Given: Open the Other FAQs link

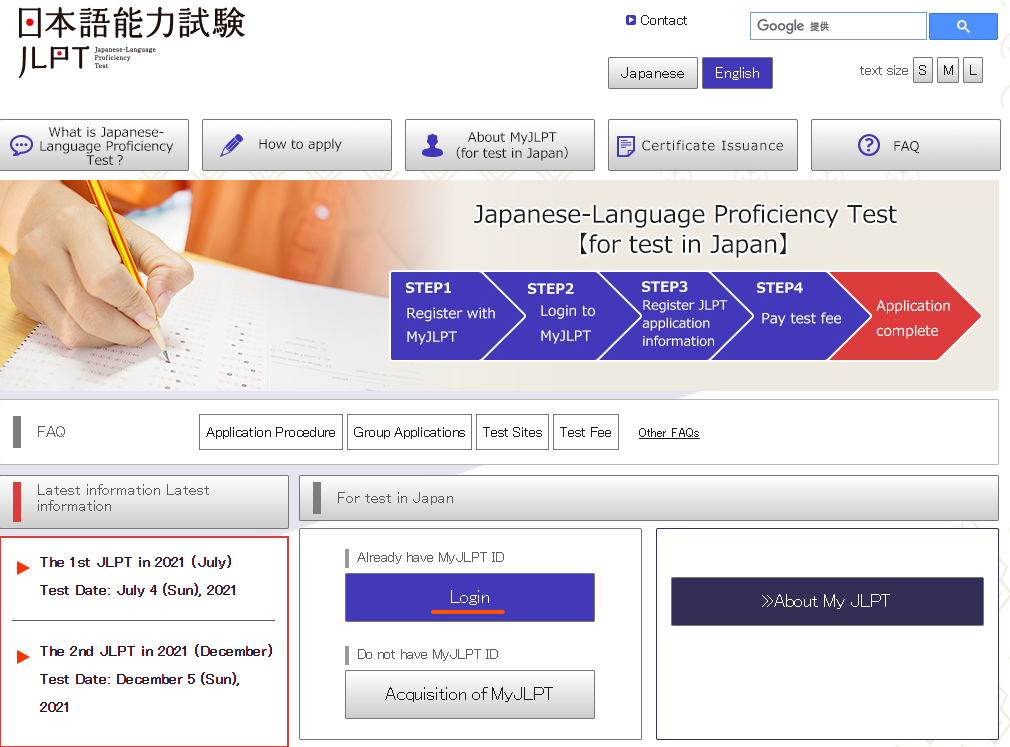Looking at the screenshot, I should pos(669,433).
